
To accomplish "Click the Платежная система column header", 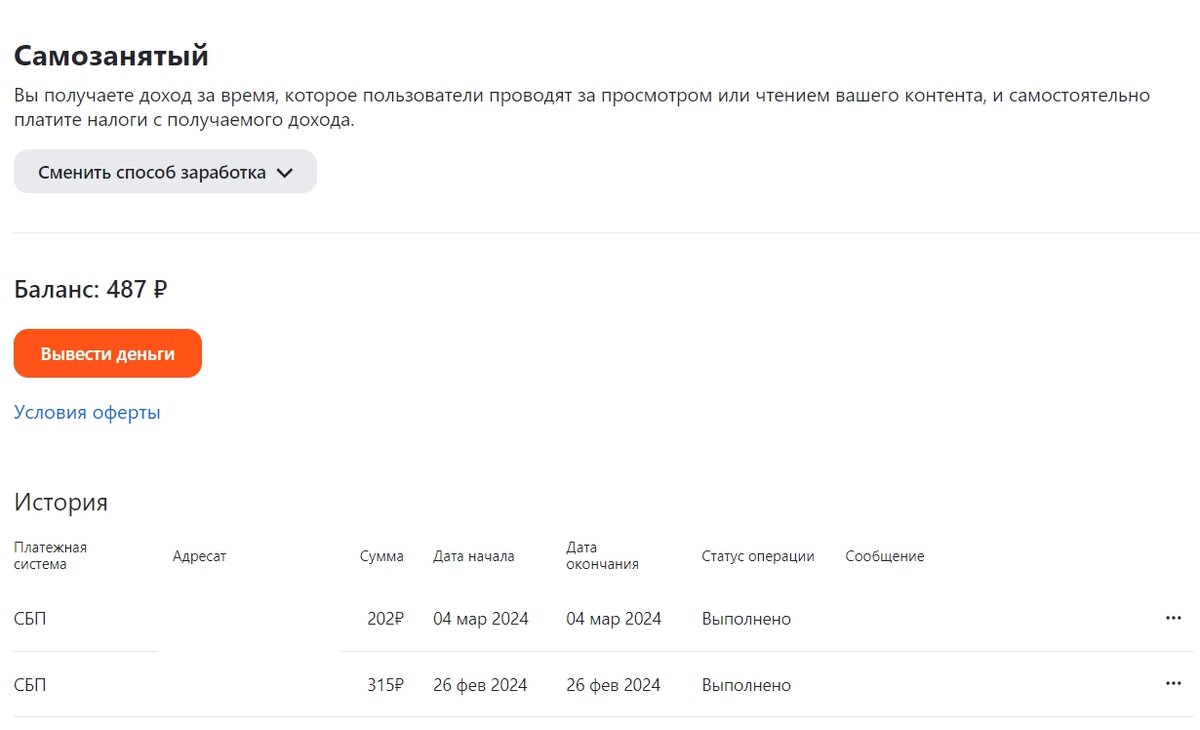I will (50, 556).
